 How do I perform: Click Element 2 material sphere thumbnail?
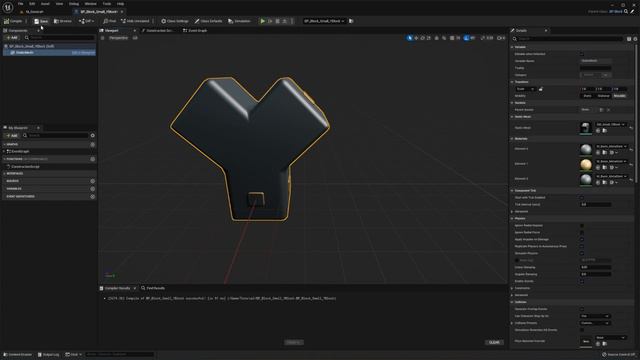coord(586,180)
